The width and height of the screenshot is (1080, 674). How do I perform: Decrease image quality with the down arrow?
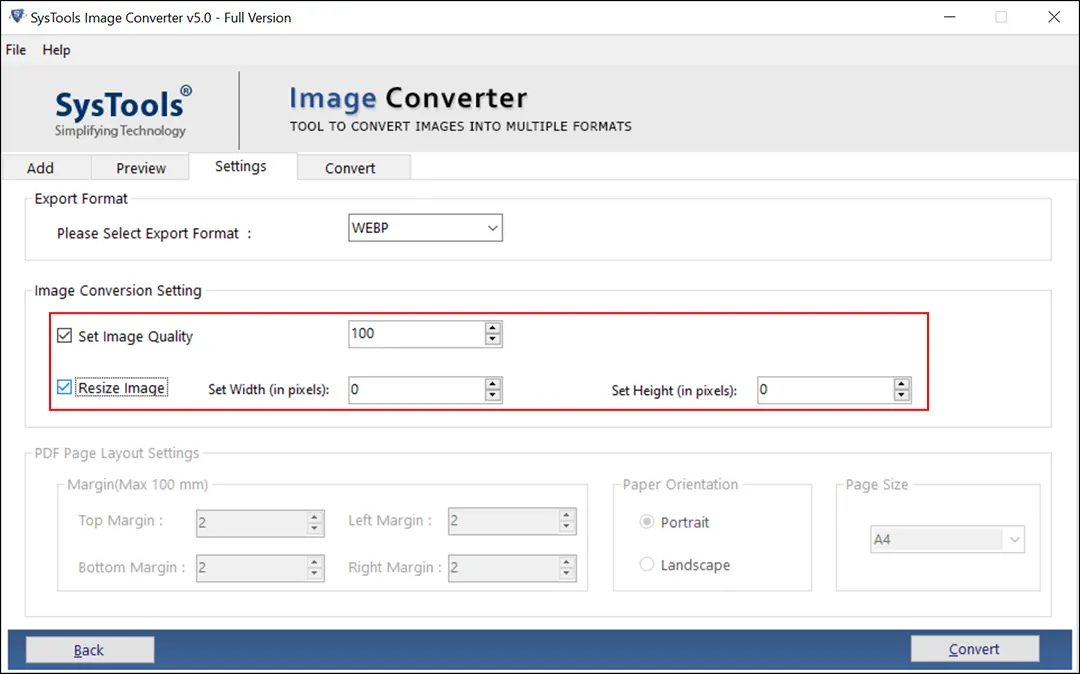[x=492, y=339]
